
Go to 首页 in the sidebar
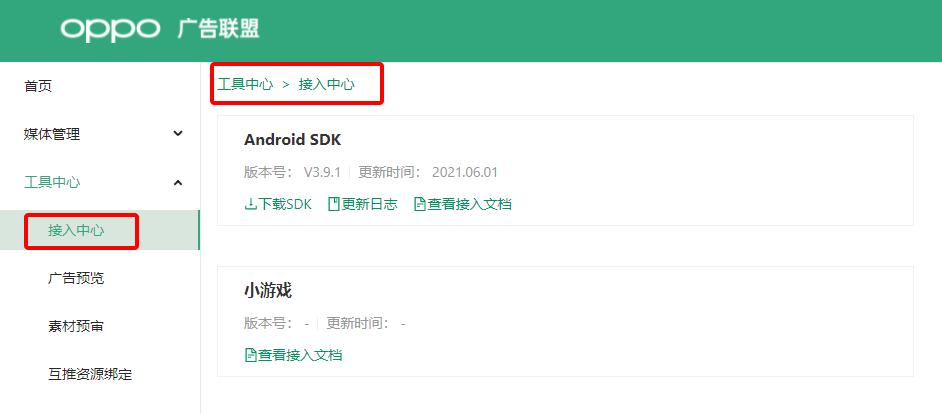coord(38,86)
